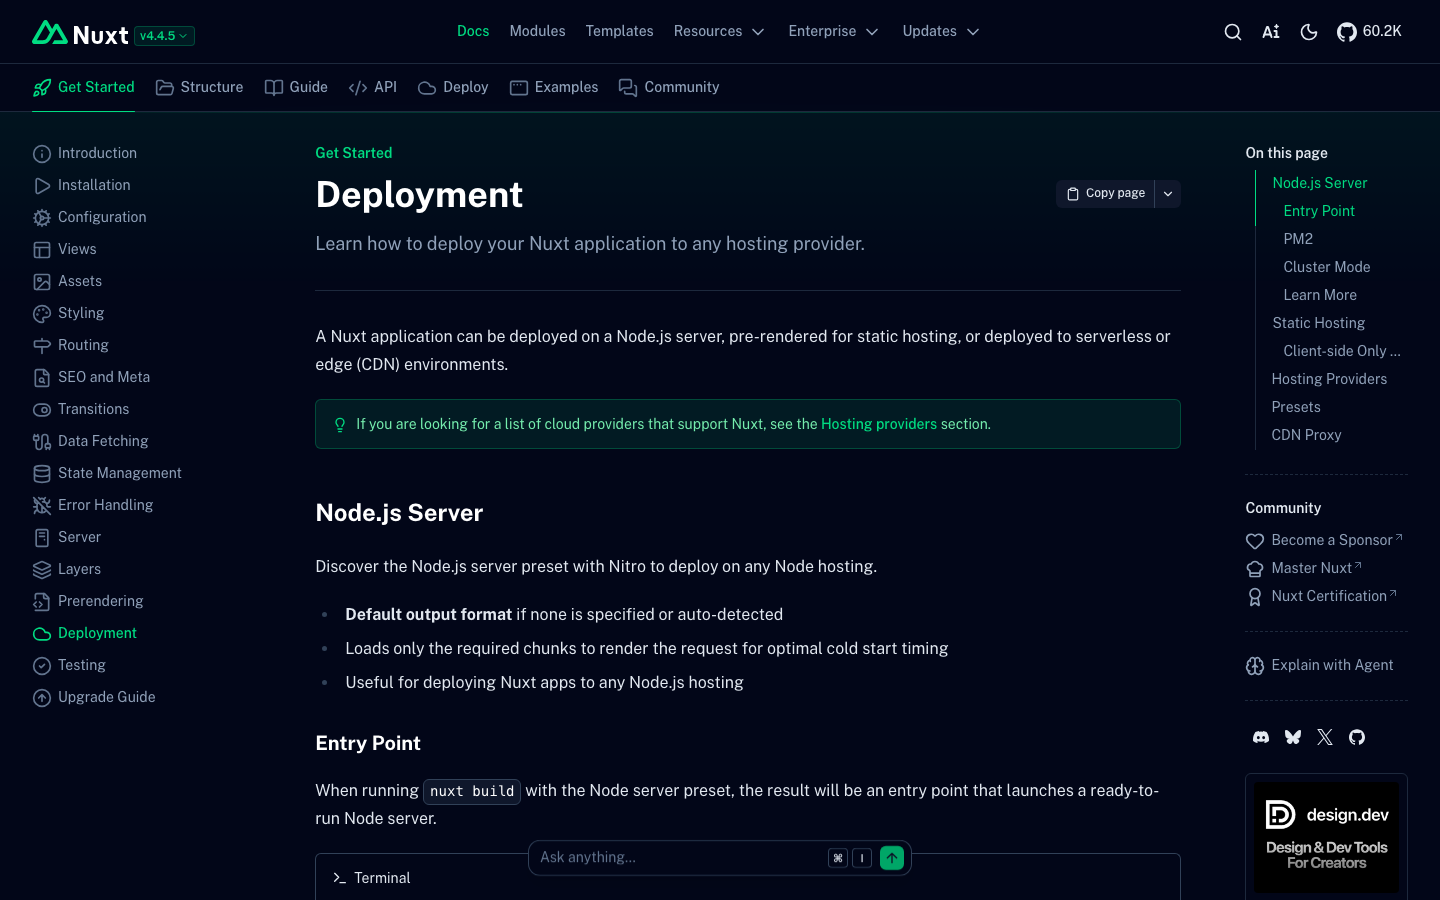The height and width of the screenshot is (900, 1440).
Task: Click the Error Handling bug icon
Action: 42,506
